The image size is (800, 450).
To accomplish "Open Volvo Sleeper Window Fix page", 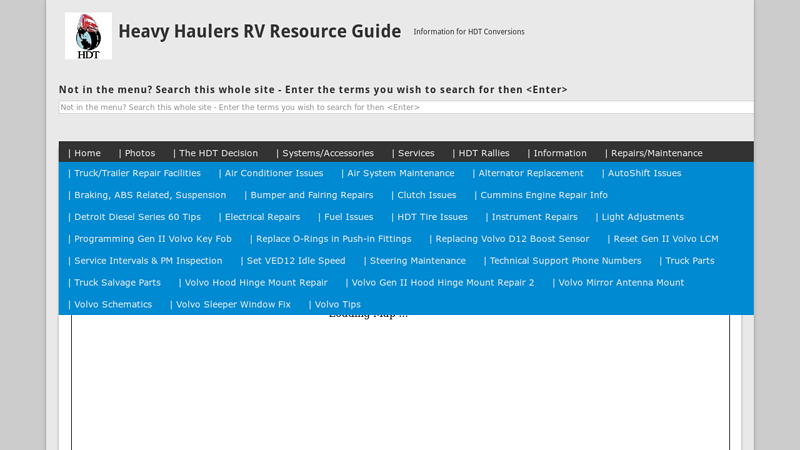I will (231, 305).
